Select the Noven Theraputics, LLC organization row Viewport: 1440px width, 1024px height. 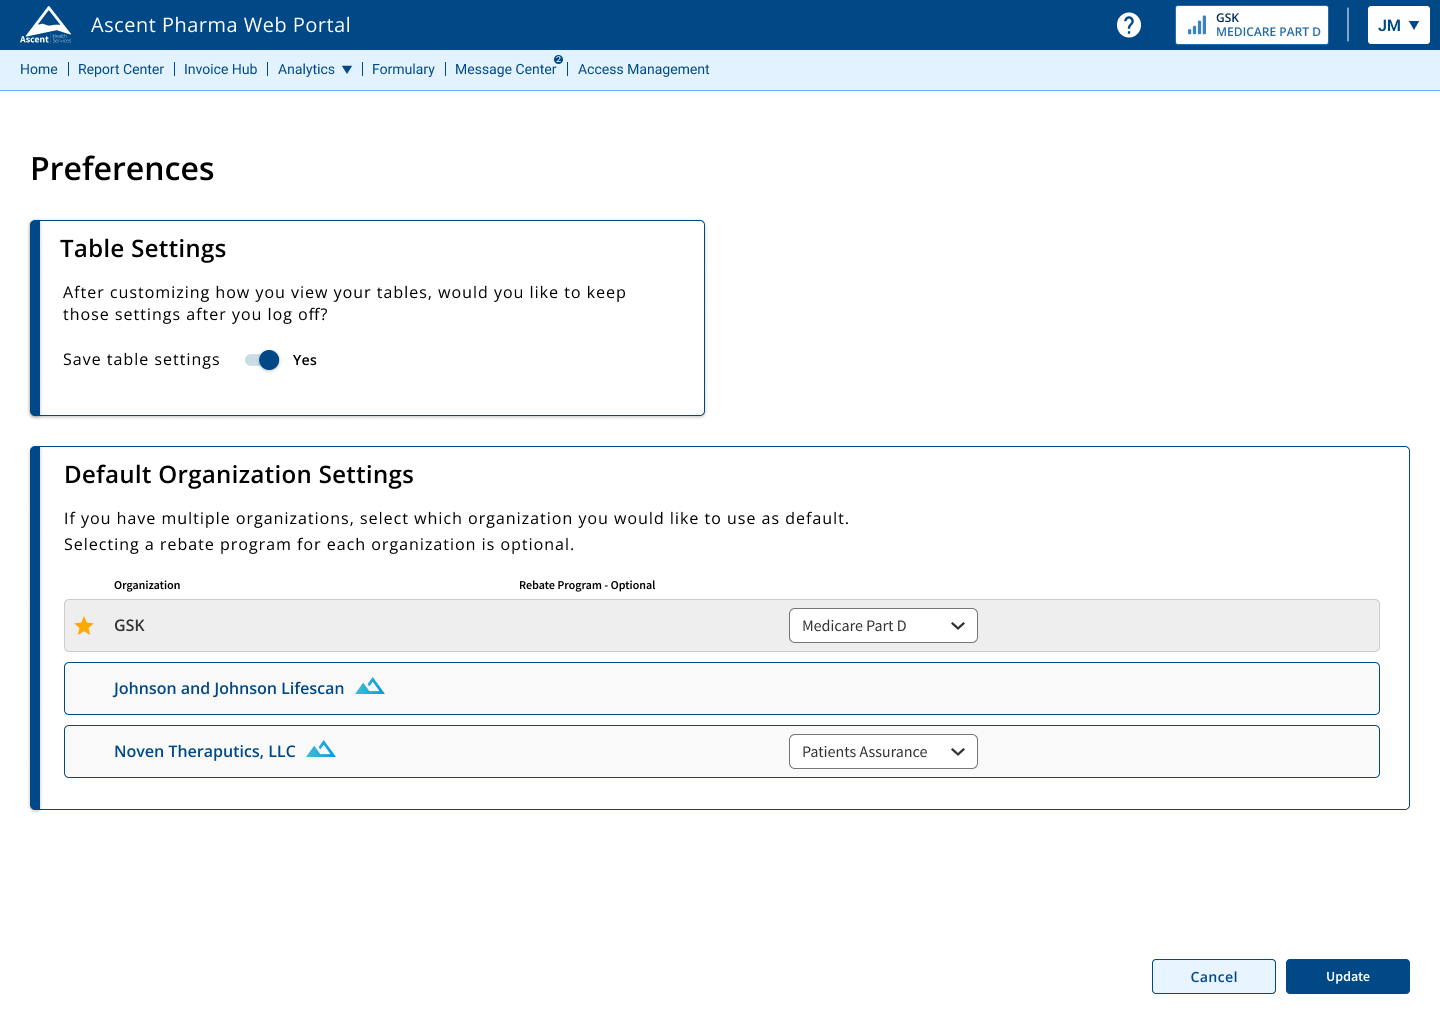click(205, 751)
